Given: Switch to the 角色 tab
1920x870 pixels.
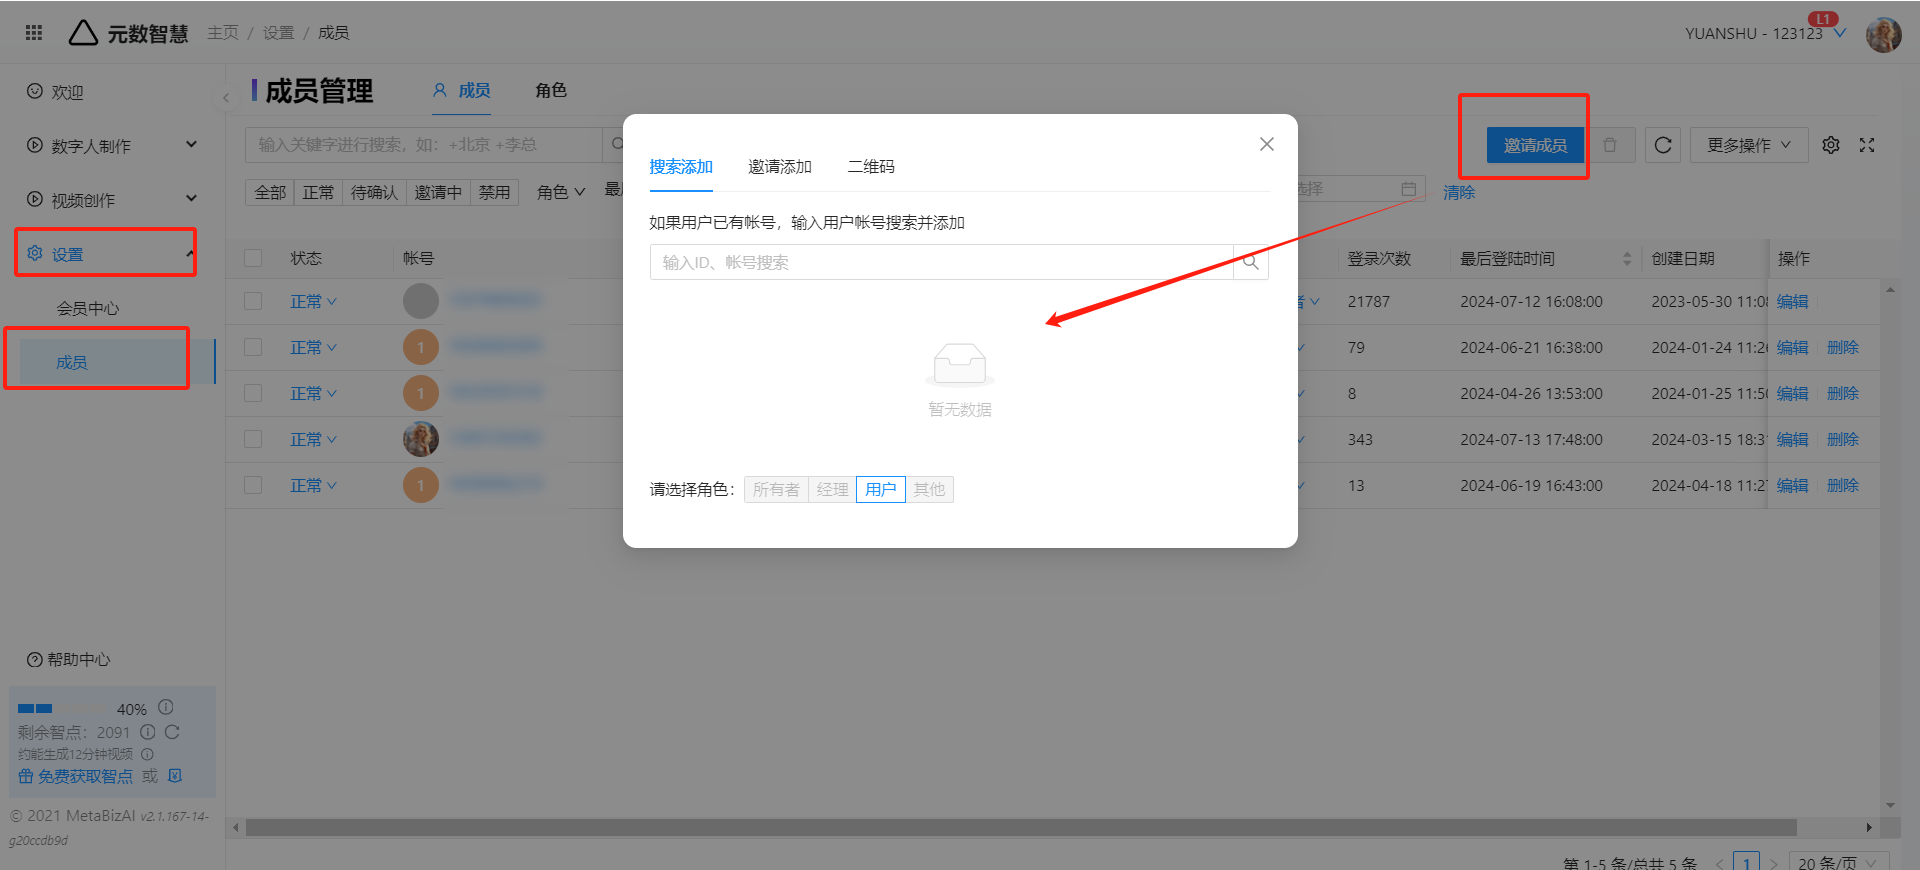Looking at the screenshot, I should pos(551,90).
